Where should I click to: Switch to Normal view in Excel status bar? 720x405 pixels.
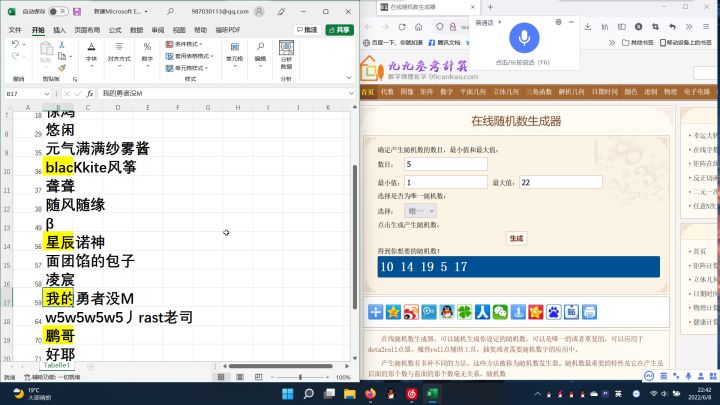[221, 377]
